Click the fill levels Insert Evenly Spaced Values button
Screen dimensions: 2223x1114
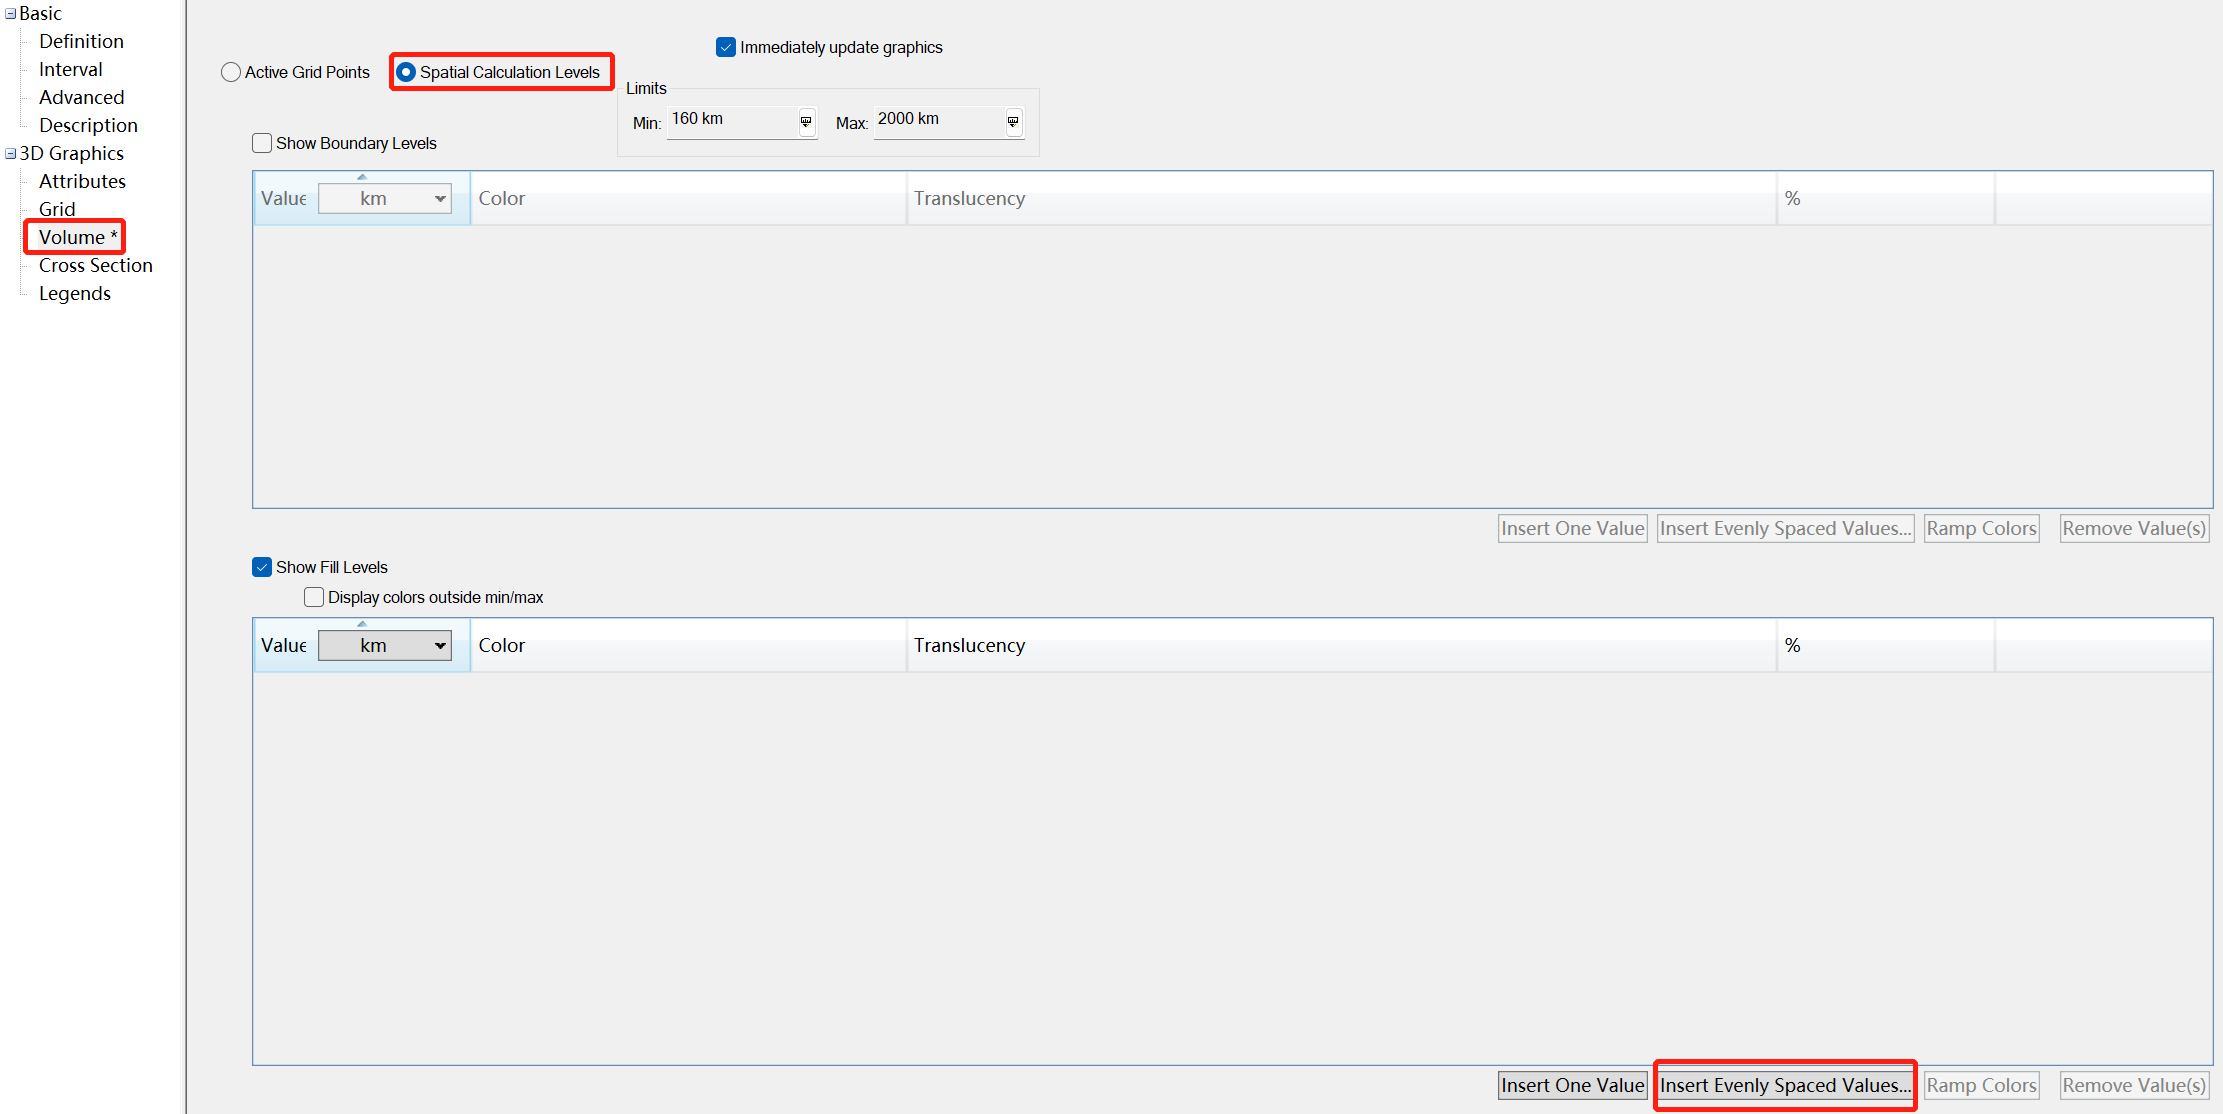click(1785, 1085)
